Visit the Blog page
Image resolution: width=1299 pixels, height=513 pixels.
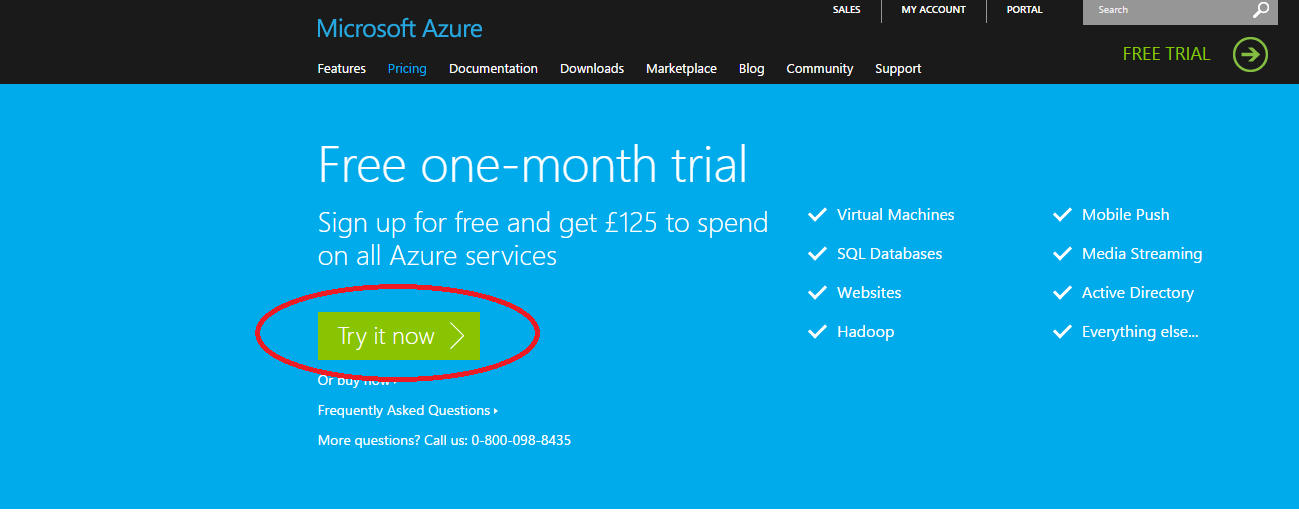pyautogui.click(x=751, y=69)
